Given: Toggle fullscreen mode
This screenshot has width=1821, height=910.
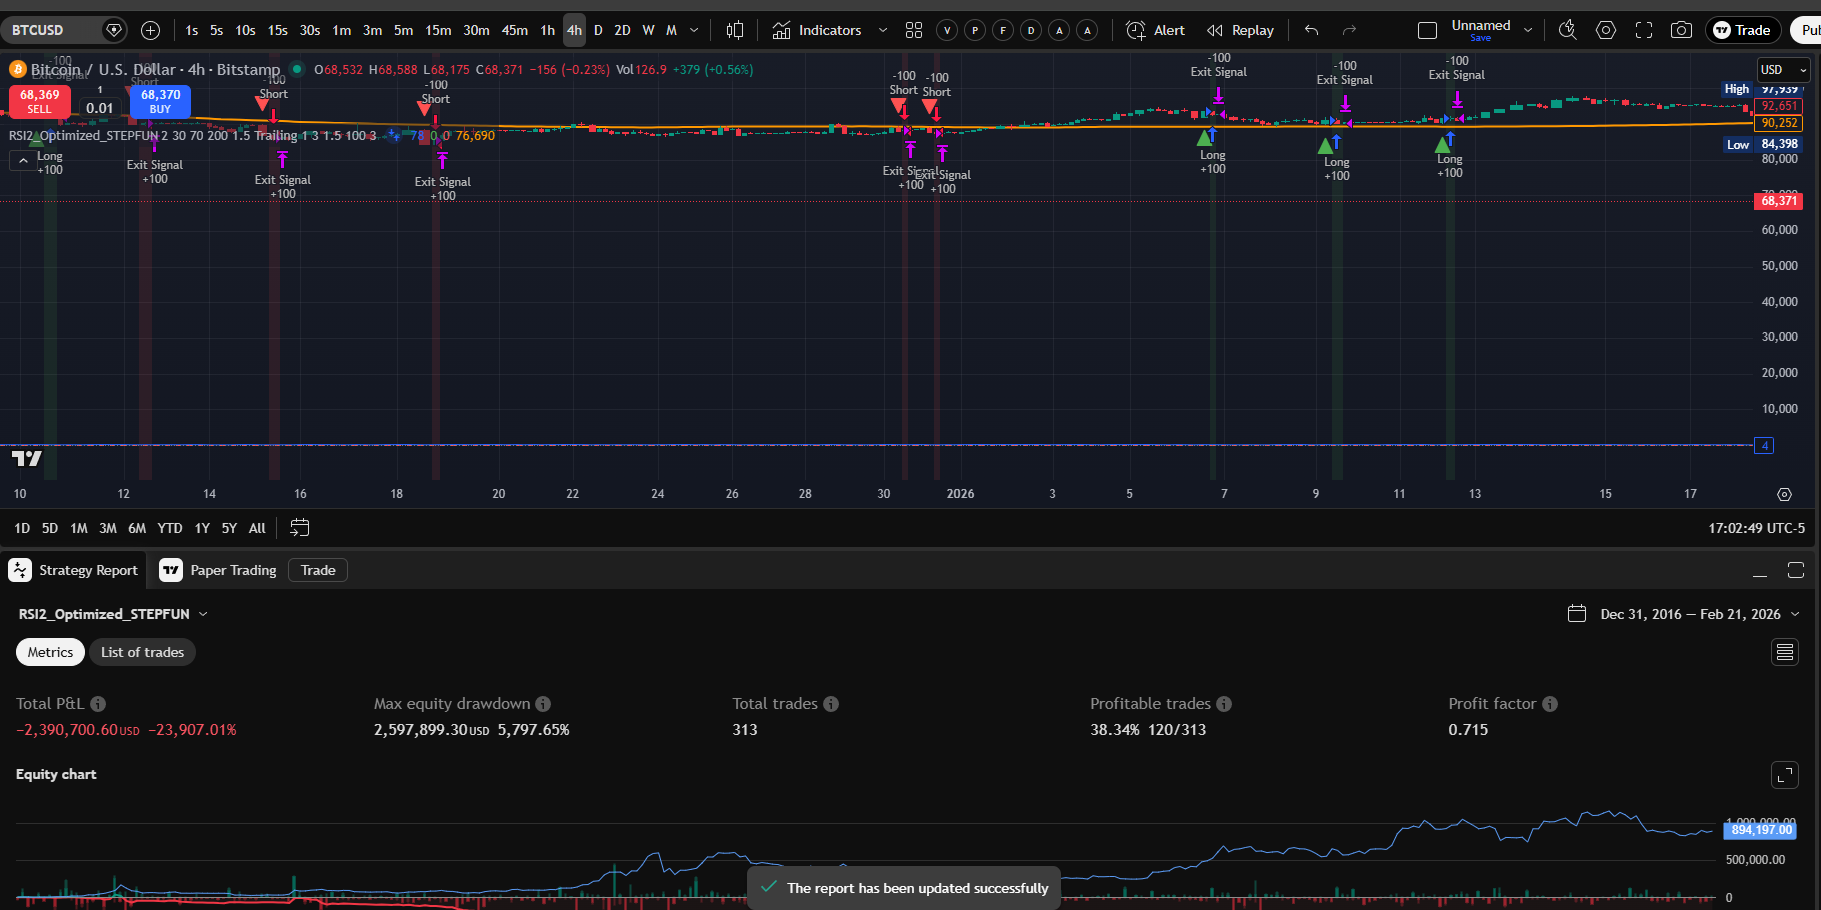Looking at the screenshot, I should point(1643,30).
